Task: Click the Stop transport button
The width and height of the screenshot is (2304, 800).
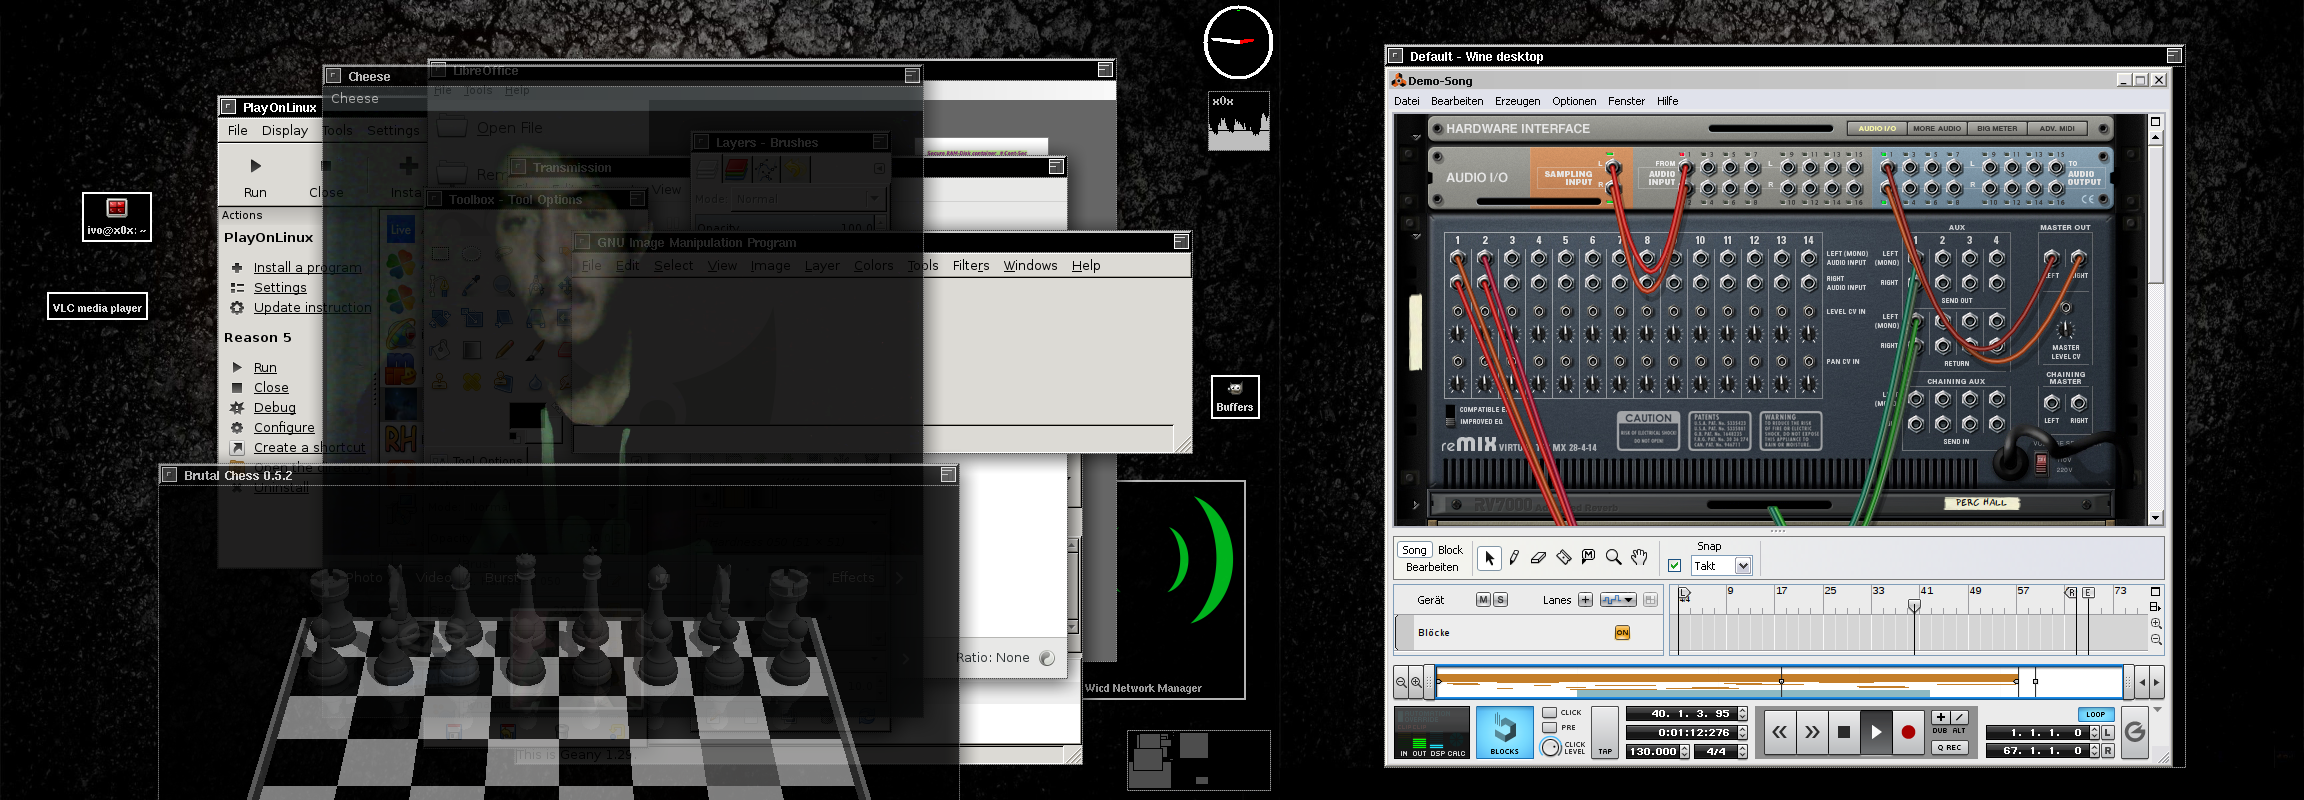Action: pos(1844,733)
